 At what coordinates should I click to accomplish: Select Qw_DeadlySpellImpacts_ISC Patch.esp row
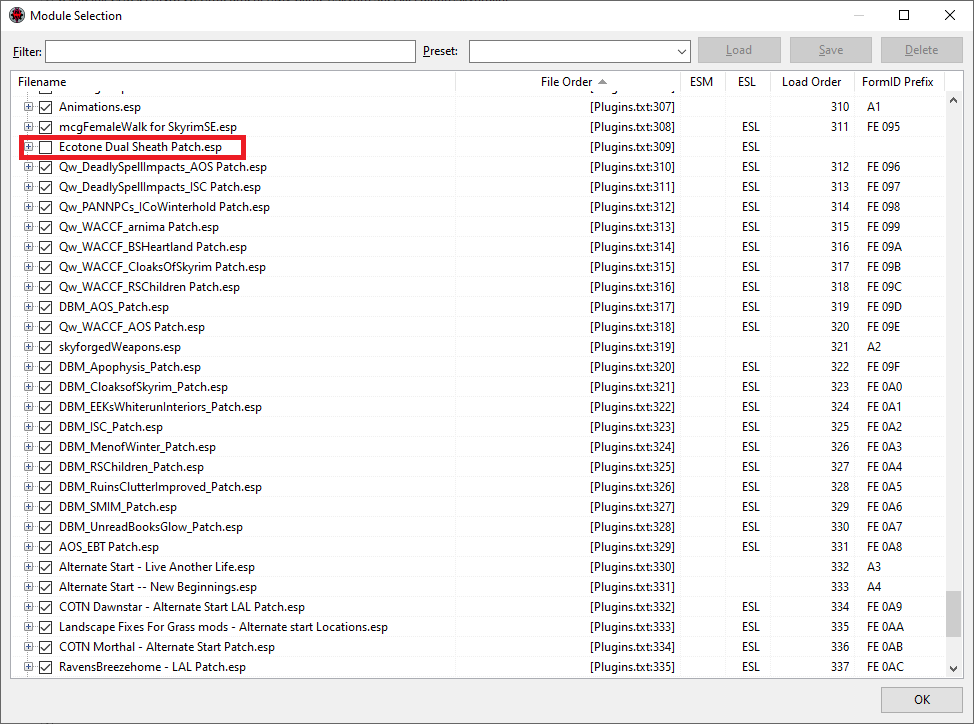(x=478, y=187)
